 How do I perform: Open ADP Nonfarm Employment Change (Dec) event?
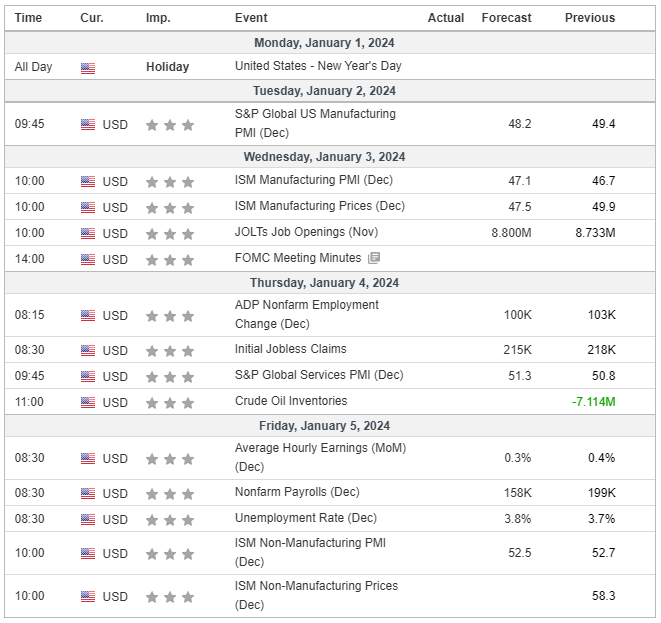(307, 314)
